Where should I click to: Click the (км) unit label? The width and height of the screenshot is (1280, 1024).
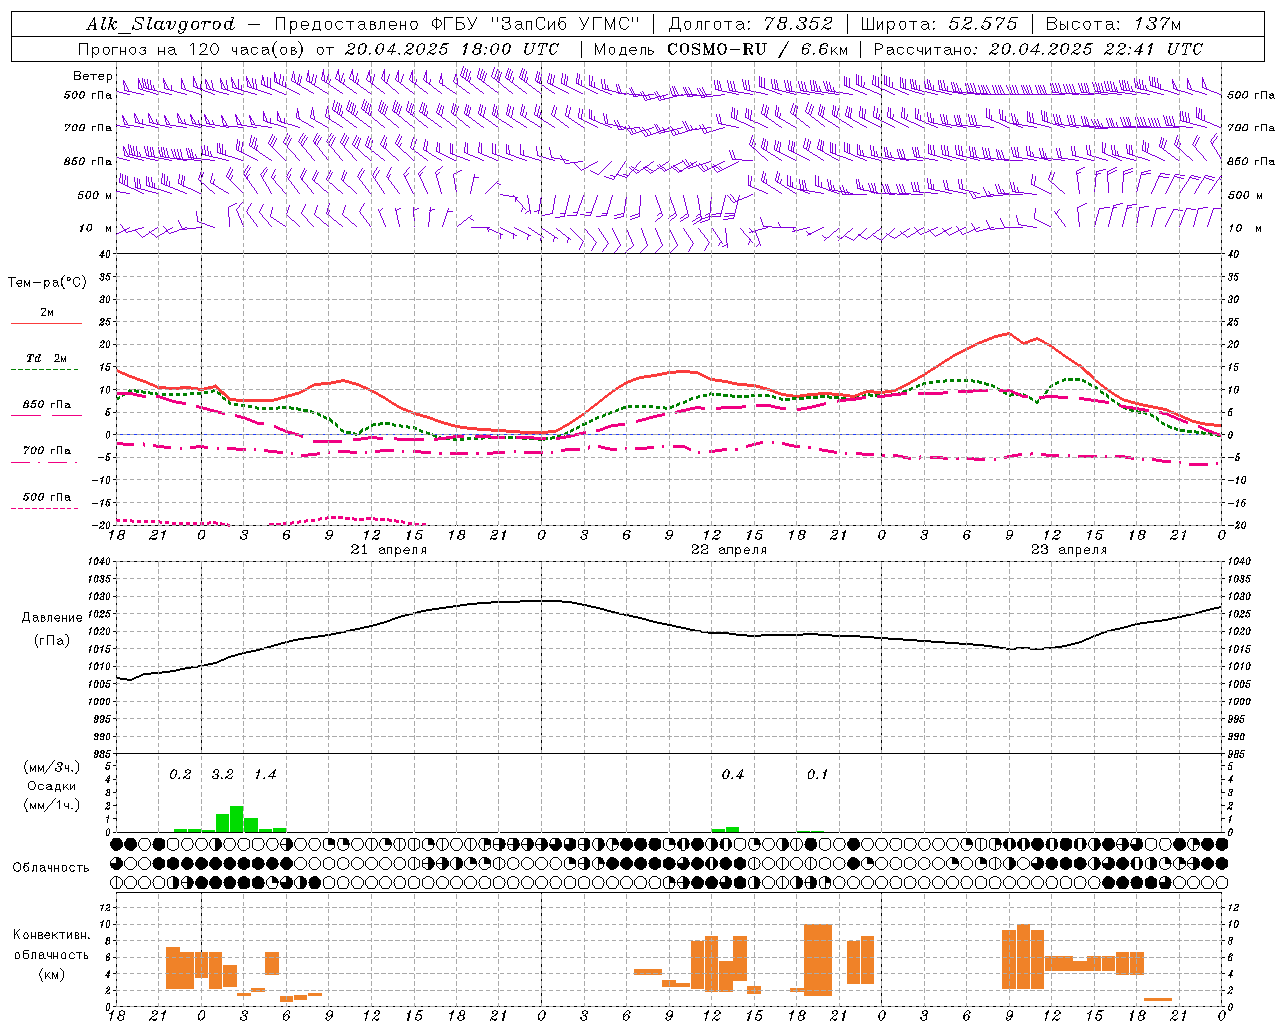click(51, 974)
